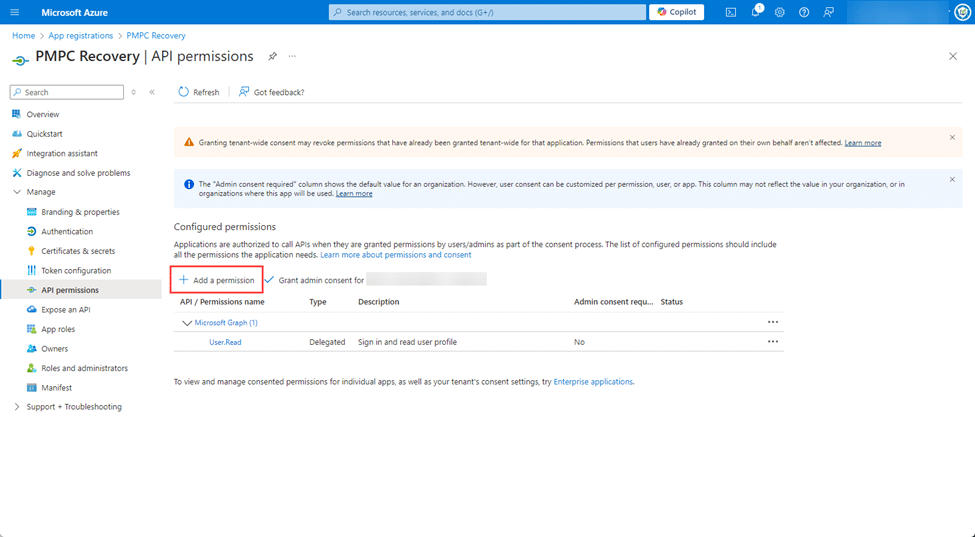
Task: Click the sidebar Search field
Action: 70,92
